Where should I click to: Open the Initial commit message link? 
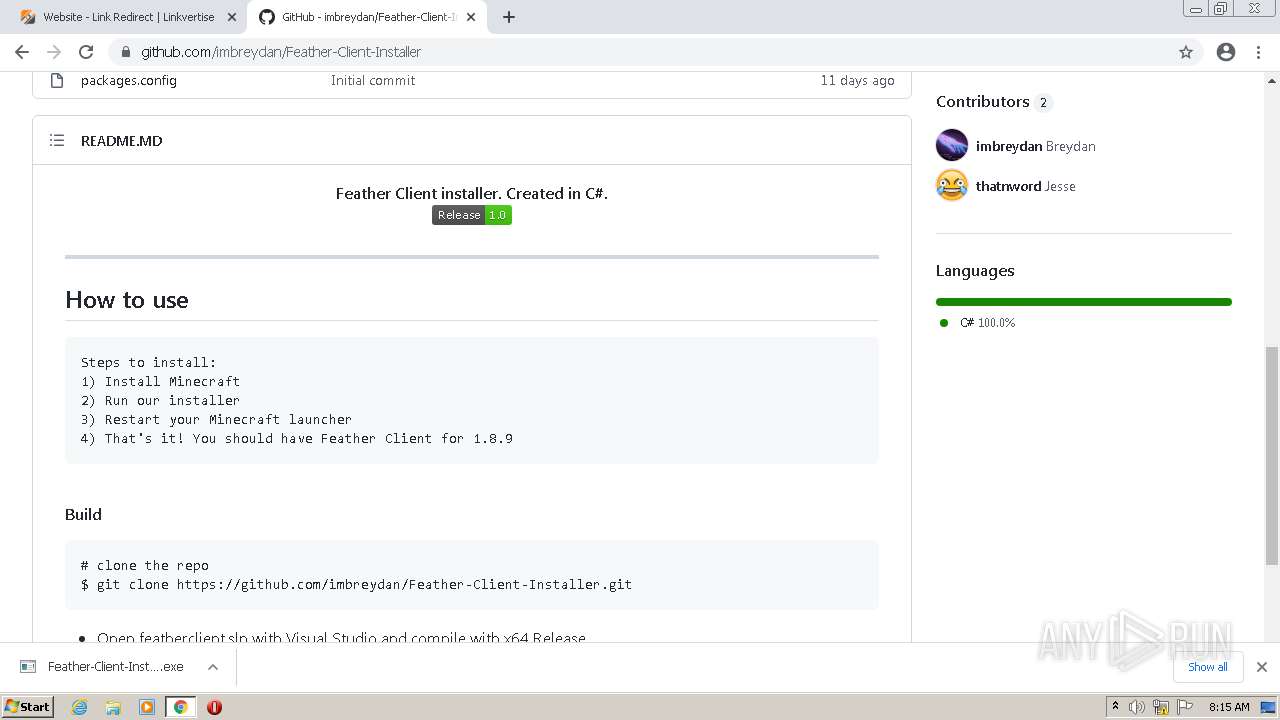click(373, 81)
